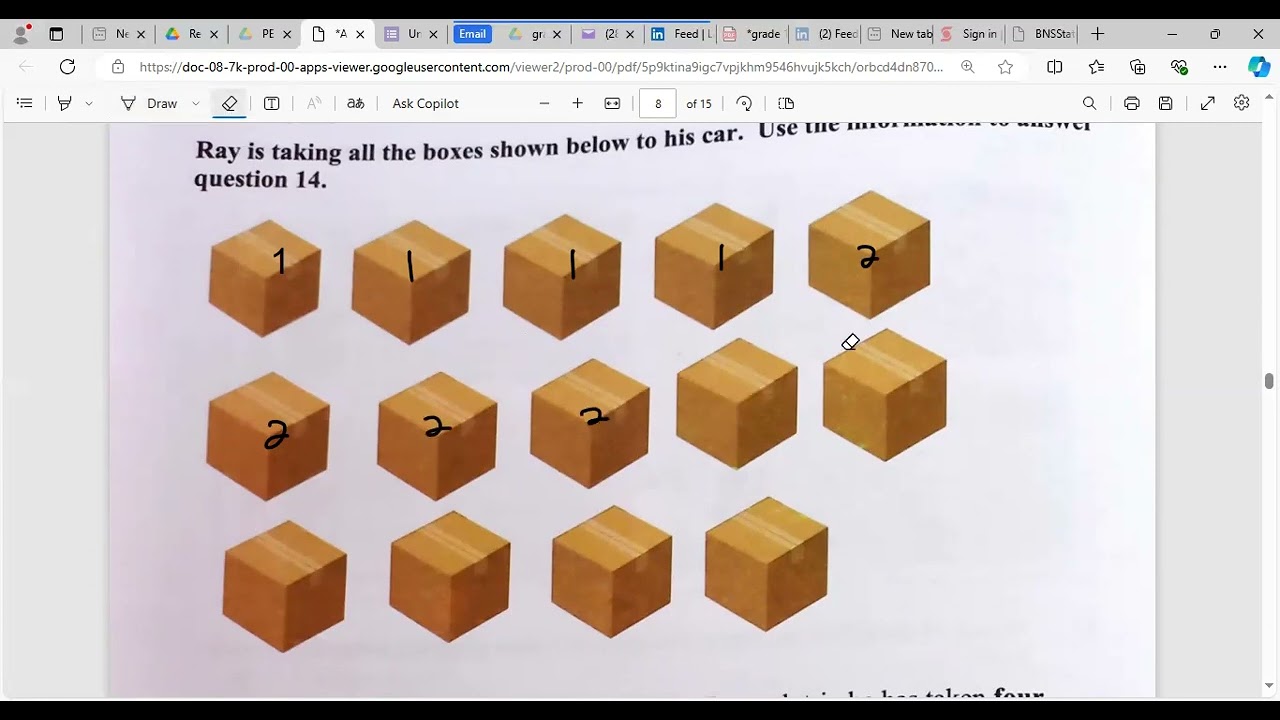This screenshot has height=720, width=1280.
Task: Open the page view options
Action: click(x=786, y=103)
